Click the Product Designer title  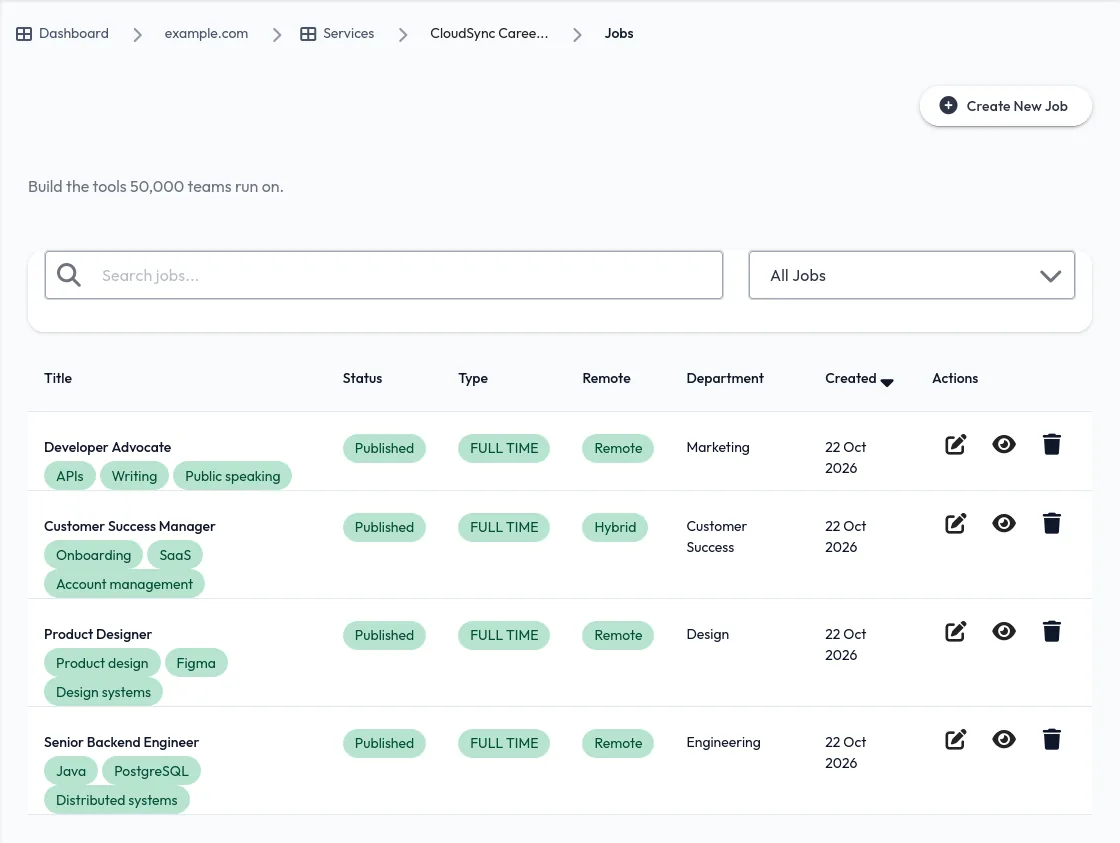coord(98,634)
